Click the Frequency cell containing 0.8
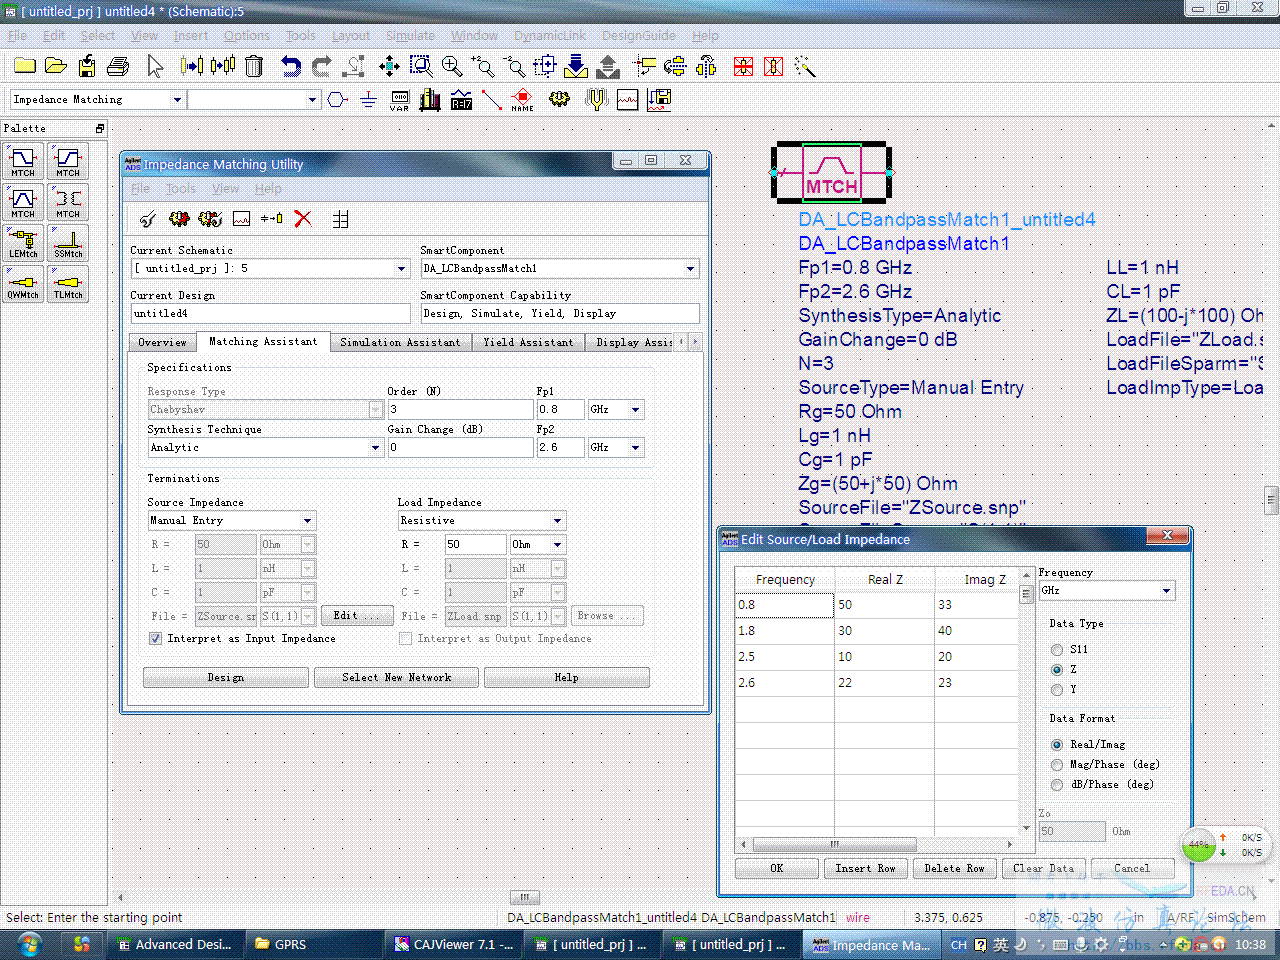Screen dimensions: 1280x960 click(784, 605)
